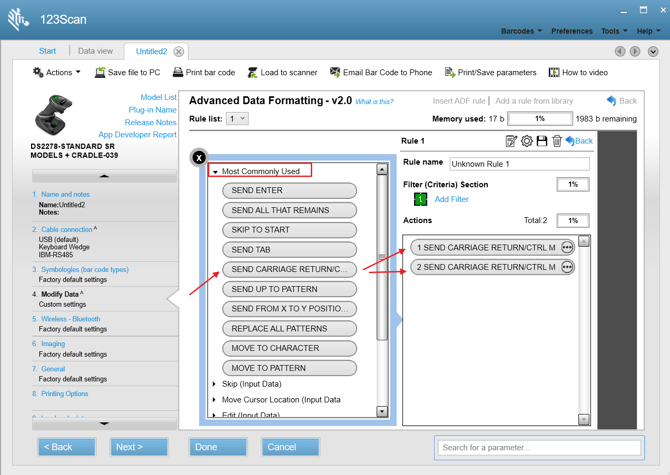Click the SEND ENTER action button
The height and width of the screenshot is (475, 670).
coord(289,190)
